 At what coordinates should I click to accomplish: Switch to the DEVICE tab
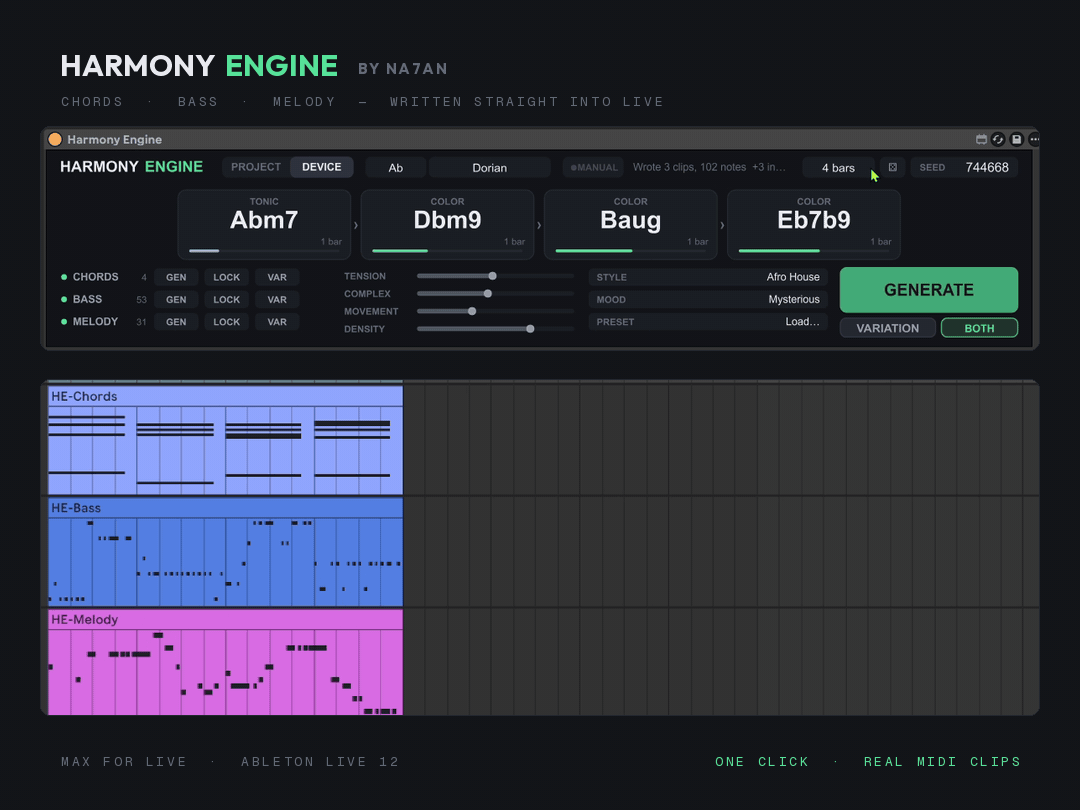point(322,167)
